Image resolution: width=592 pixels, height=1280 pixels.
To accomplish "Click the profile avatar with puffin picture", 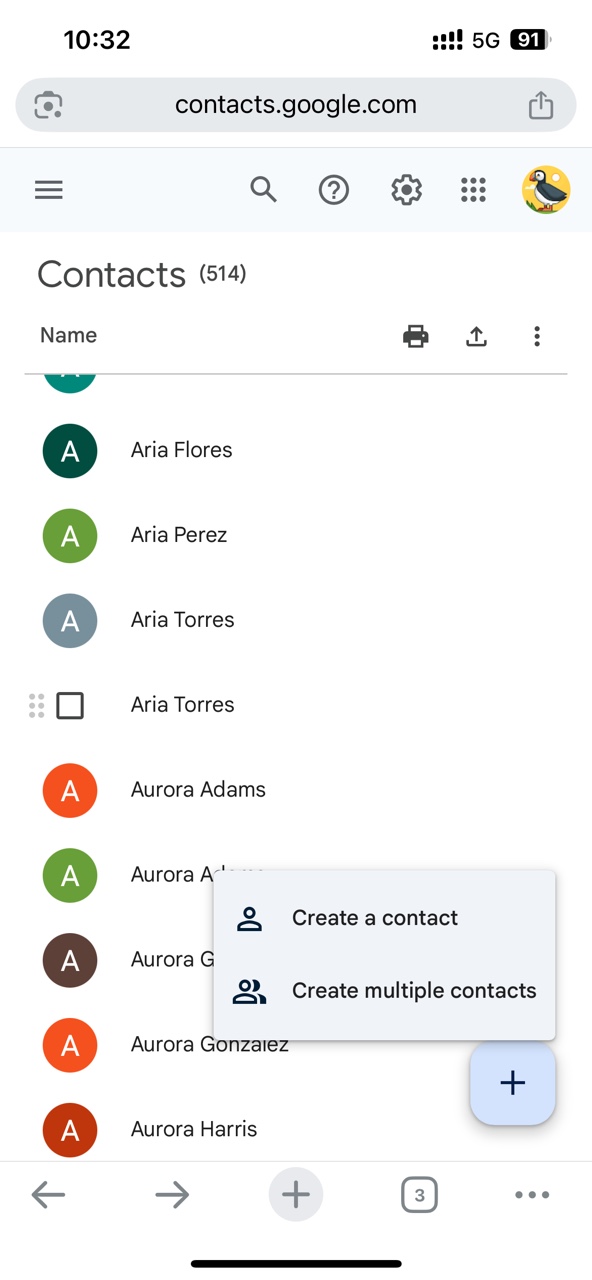I will point(545,188).
